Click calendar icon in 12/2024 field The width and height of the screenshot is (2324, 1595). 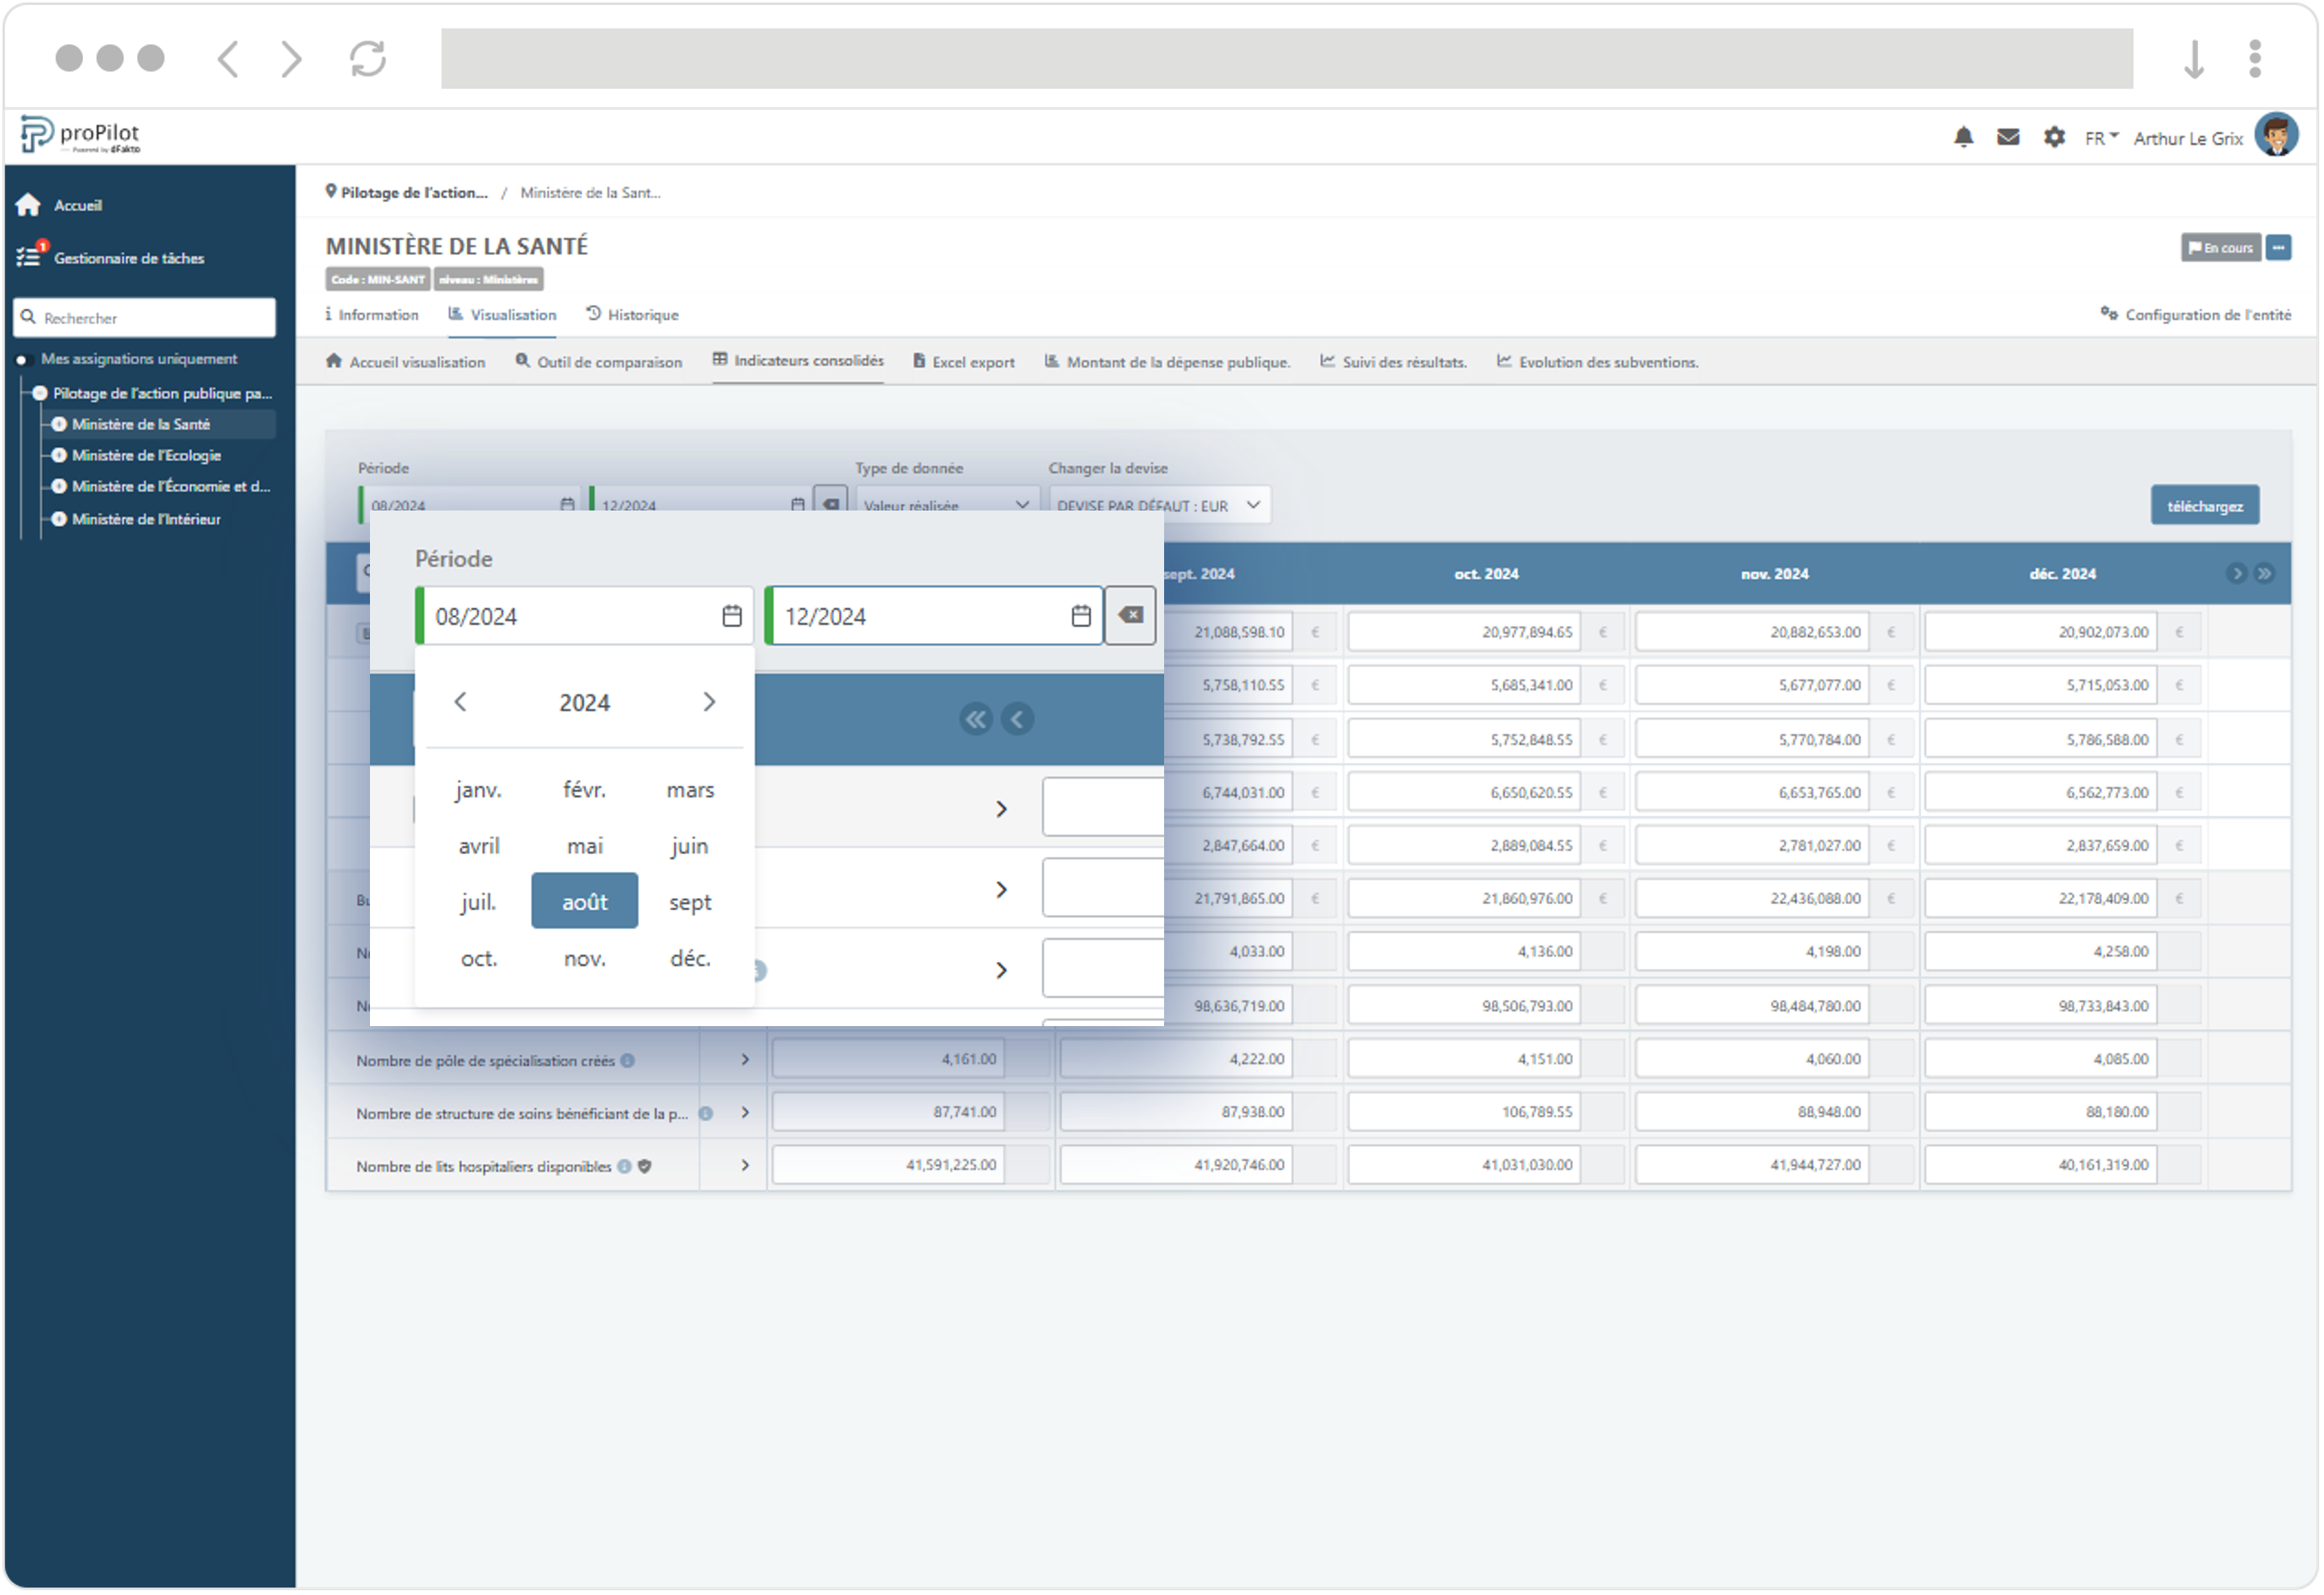(x=1081, y=617)
